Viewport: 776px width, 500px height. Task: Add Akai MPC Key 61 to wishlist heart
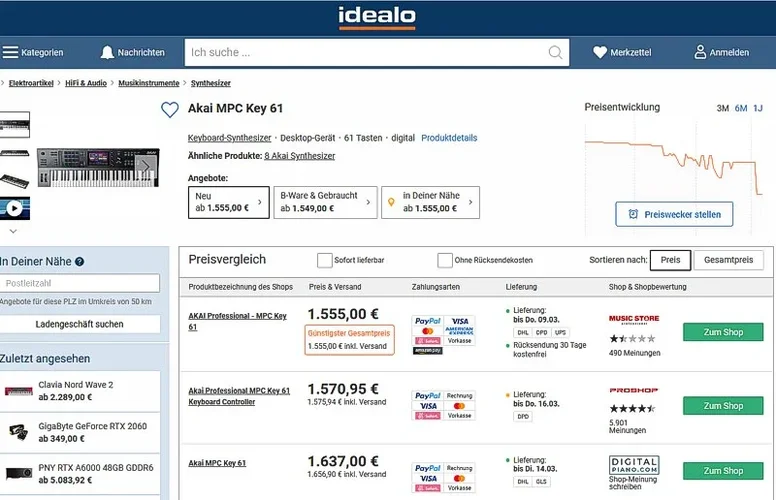170,110
